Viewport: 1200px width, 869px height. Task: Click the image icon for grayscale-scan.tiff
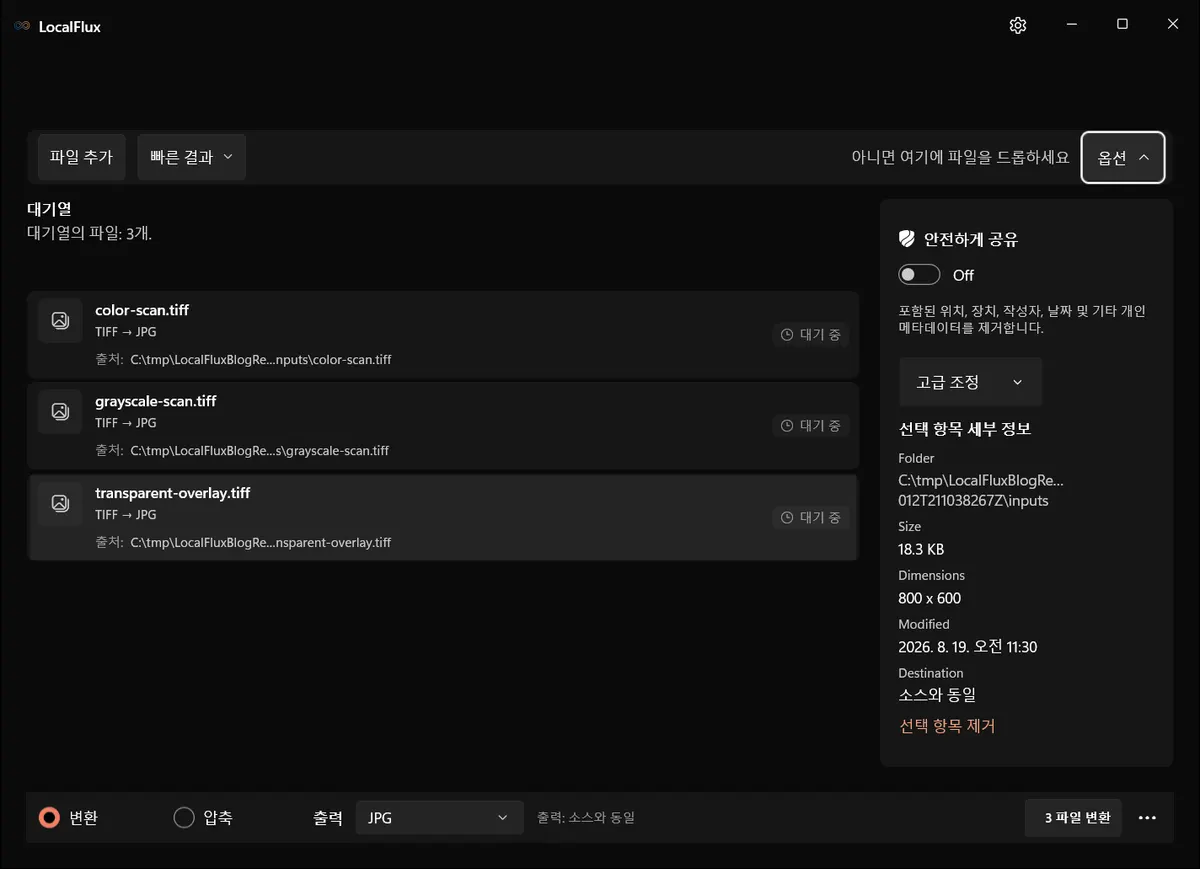60,411
